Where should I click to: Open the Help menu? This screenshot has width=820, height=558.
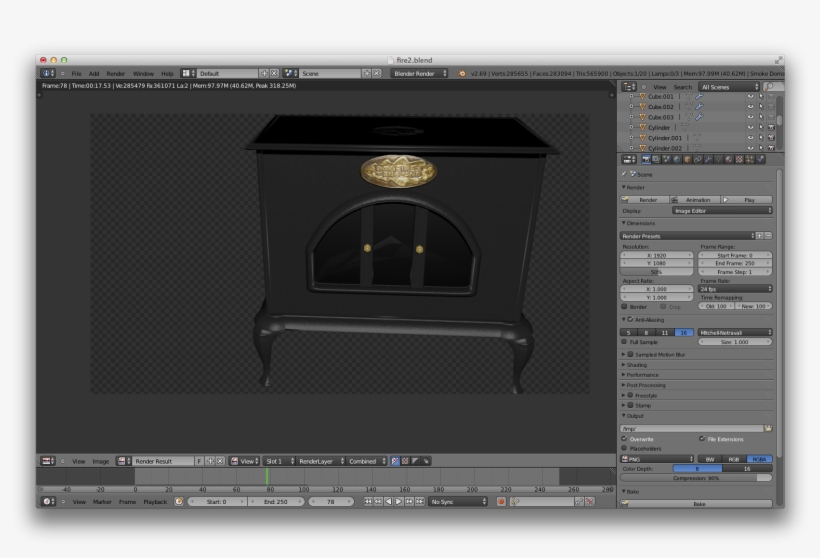[x=167, y=74]
